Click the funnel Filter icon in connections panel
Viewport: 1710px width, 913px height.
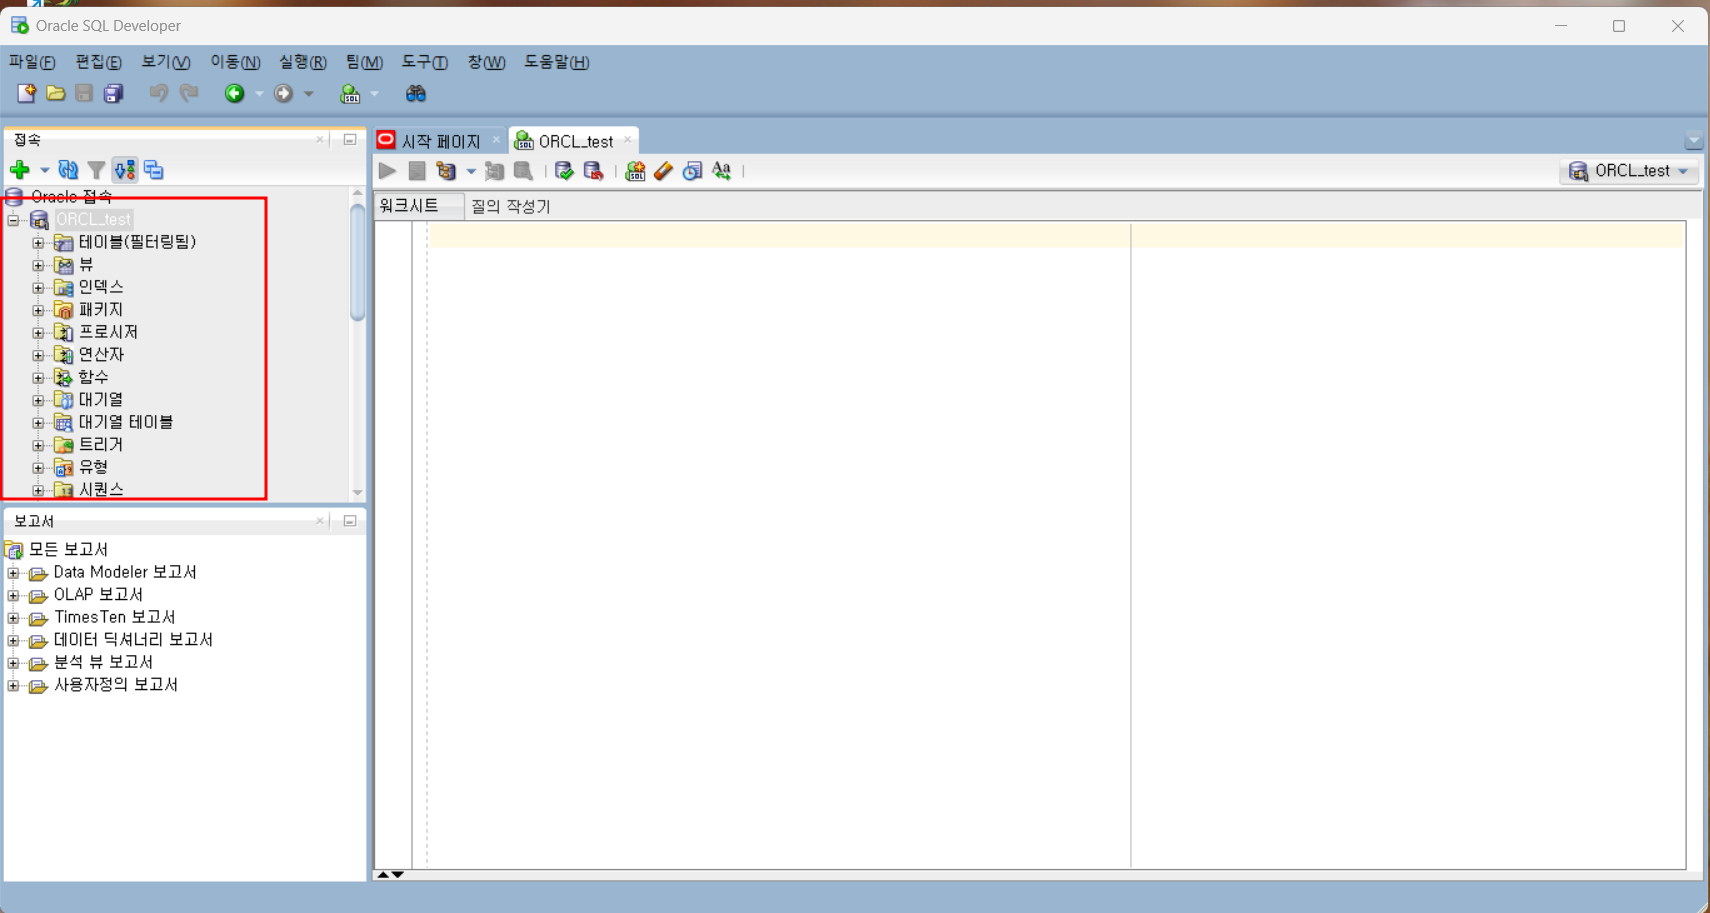point(96,170)
